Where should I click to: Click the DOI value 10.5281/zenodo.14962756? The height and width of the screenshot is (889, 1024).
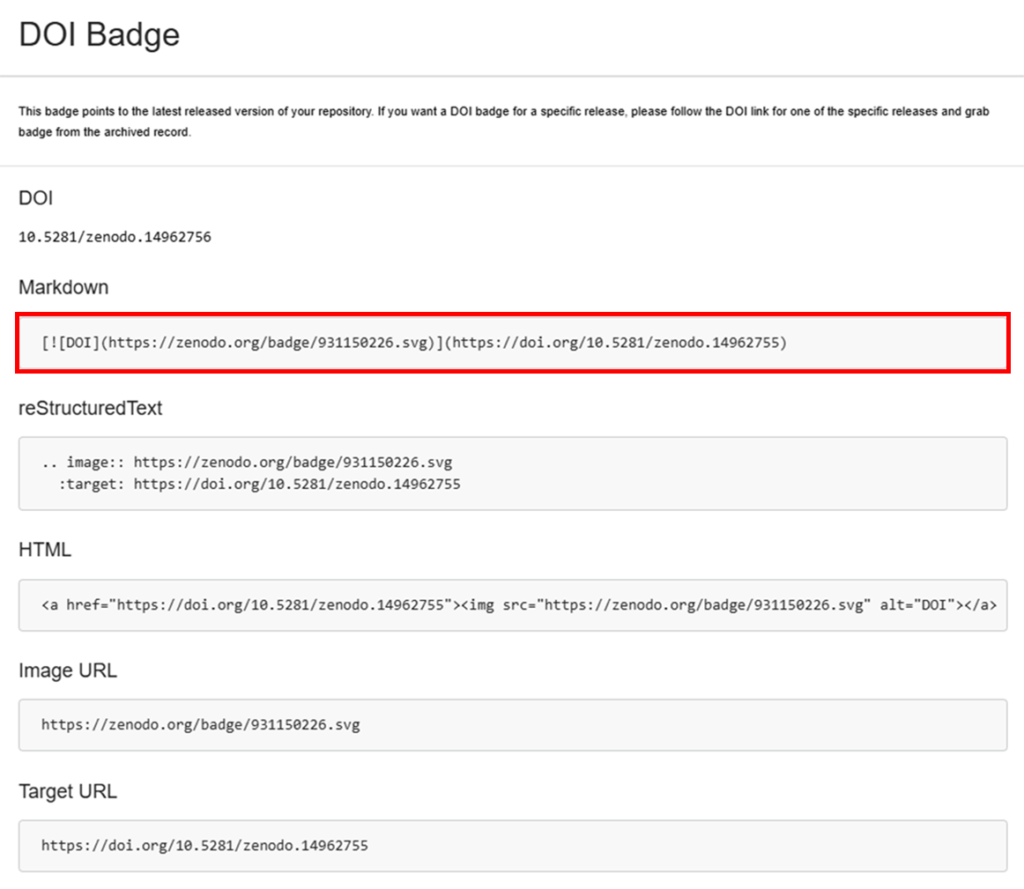point(115,237)
